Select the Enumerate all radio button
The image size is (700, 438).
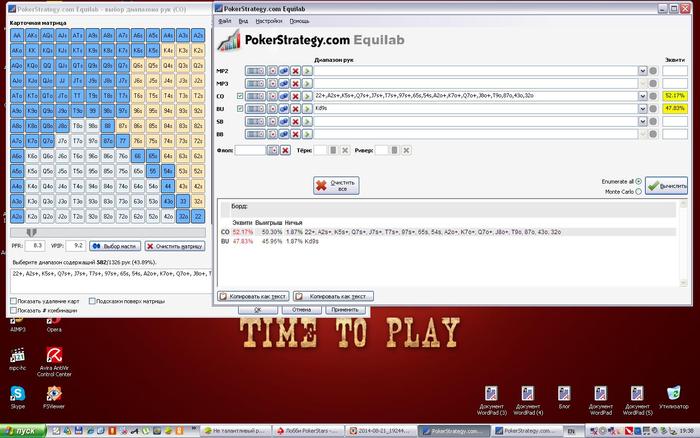(x=639, y=181)
